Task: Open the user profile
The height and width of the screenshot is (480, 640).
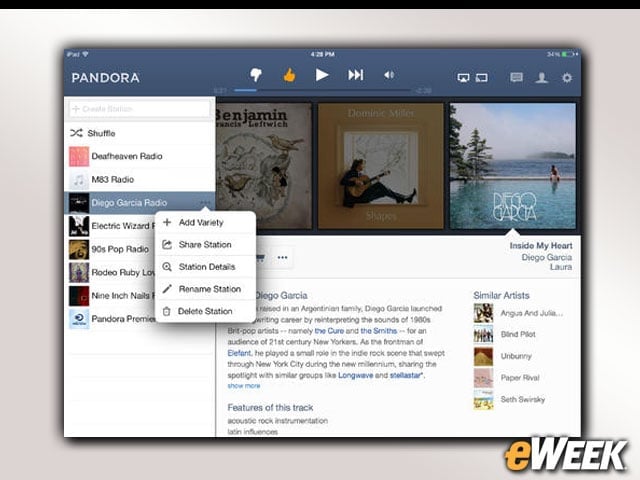Action: [542, 78]
